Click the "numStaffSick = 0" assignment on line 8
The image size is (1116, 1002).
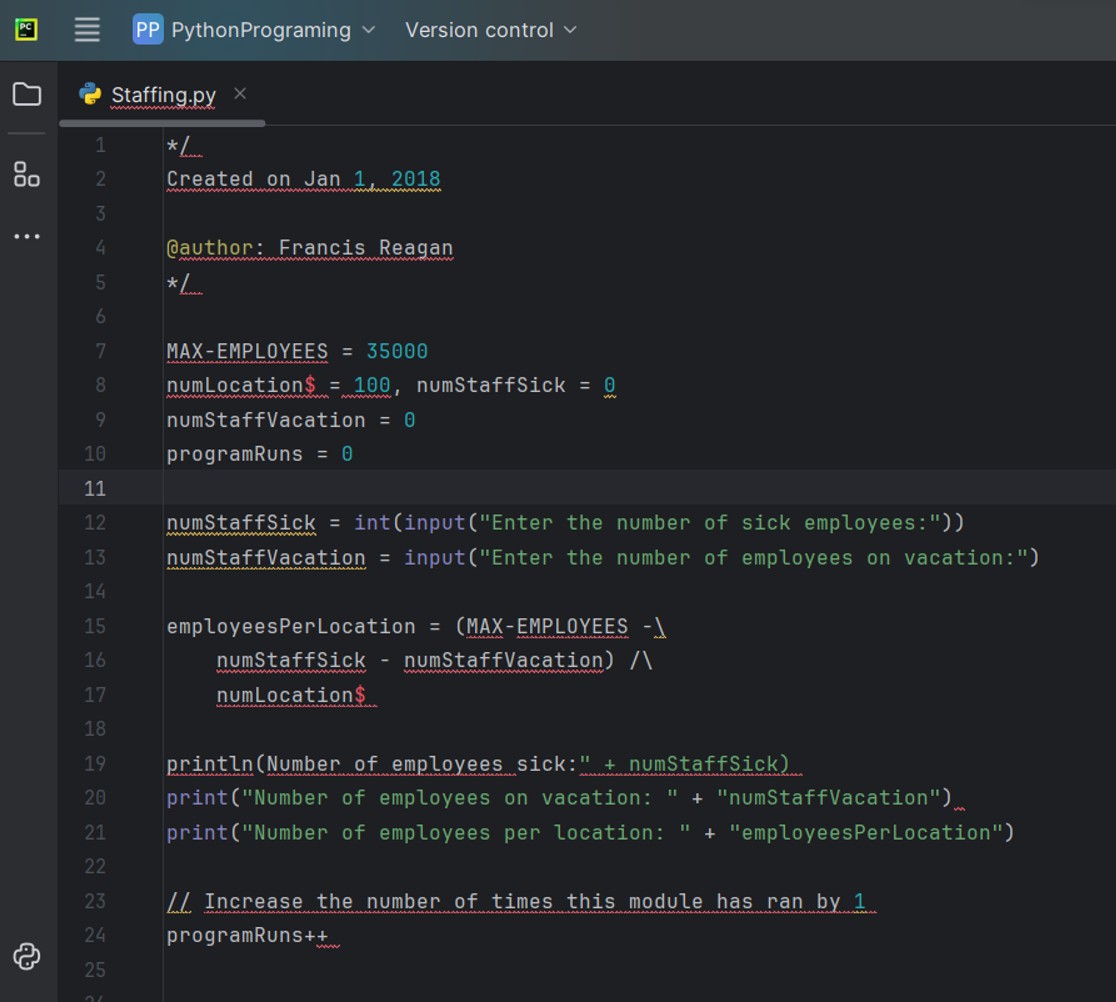515,385
